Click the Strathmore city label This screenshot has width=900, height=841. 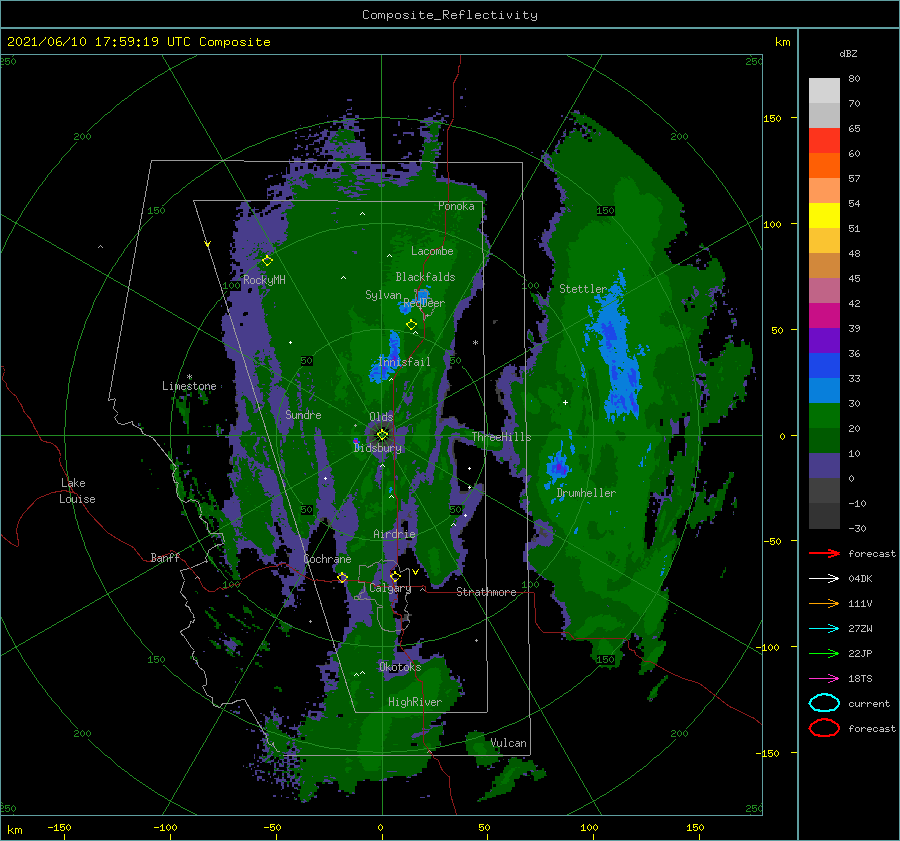[x=486, y=592]
